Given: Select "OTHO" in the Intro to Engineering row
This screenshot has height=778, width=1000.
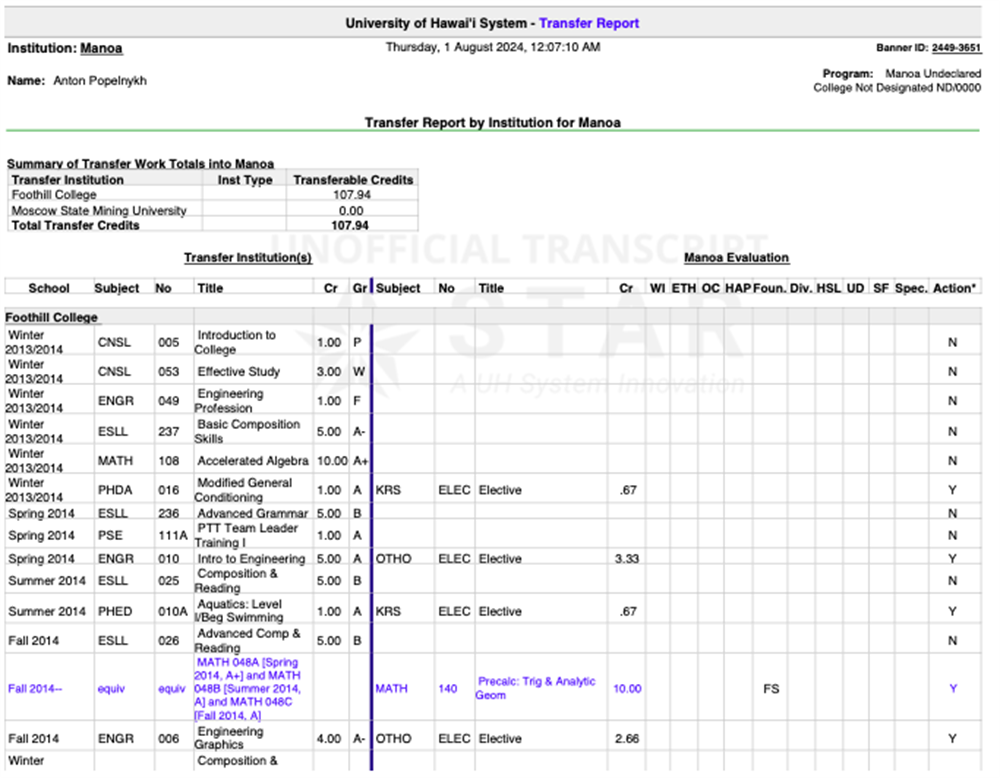Looking at the screenshot, I should 393,559.
